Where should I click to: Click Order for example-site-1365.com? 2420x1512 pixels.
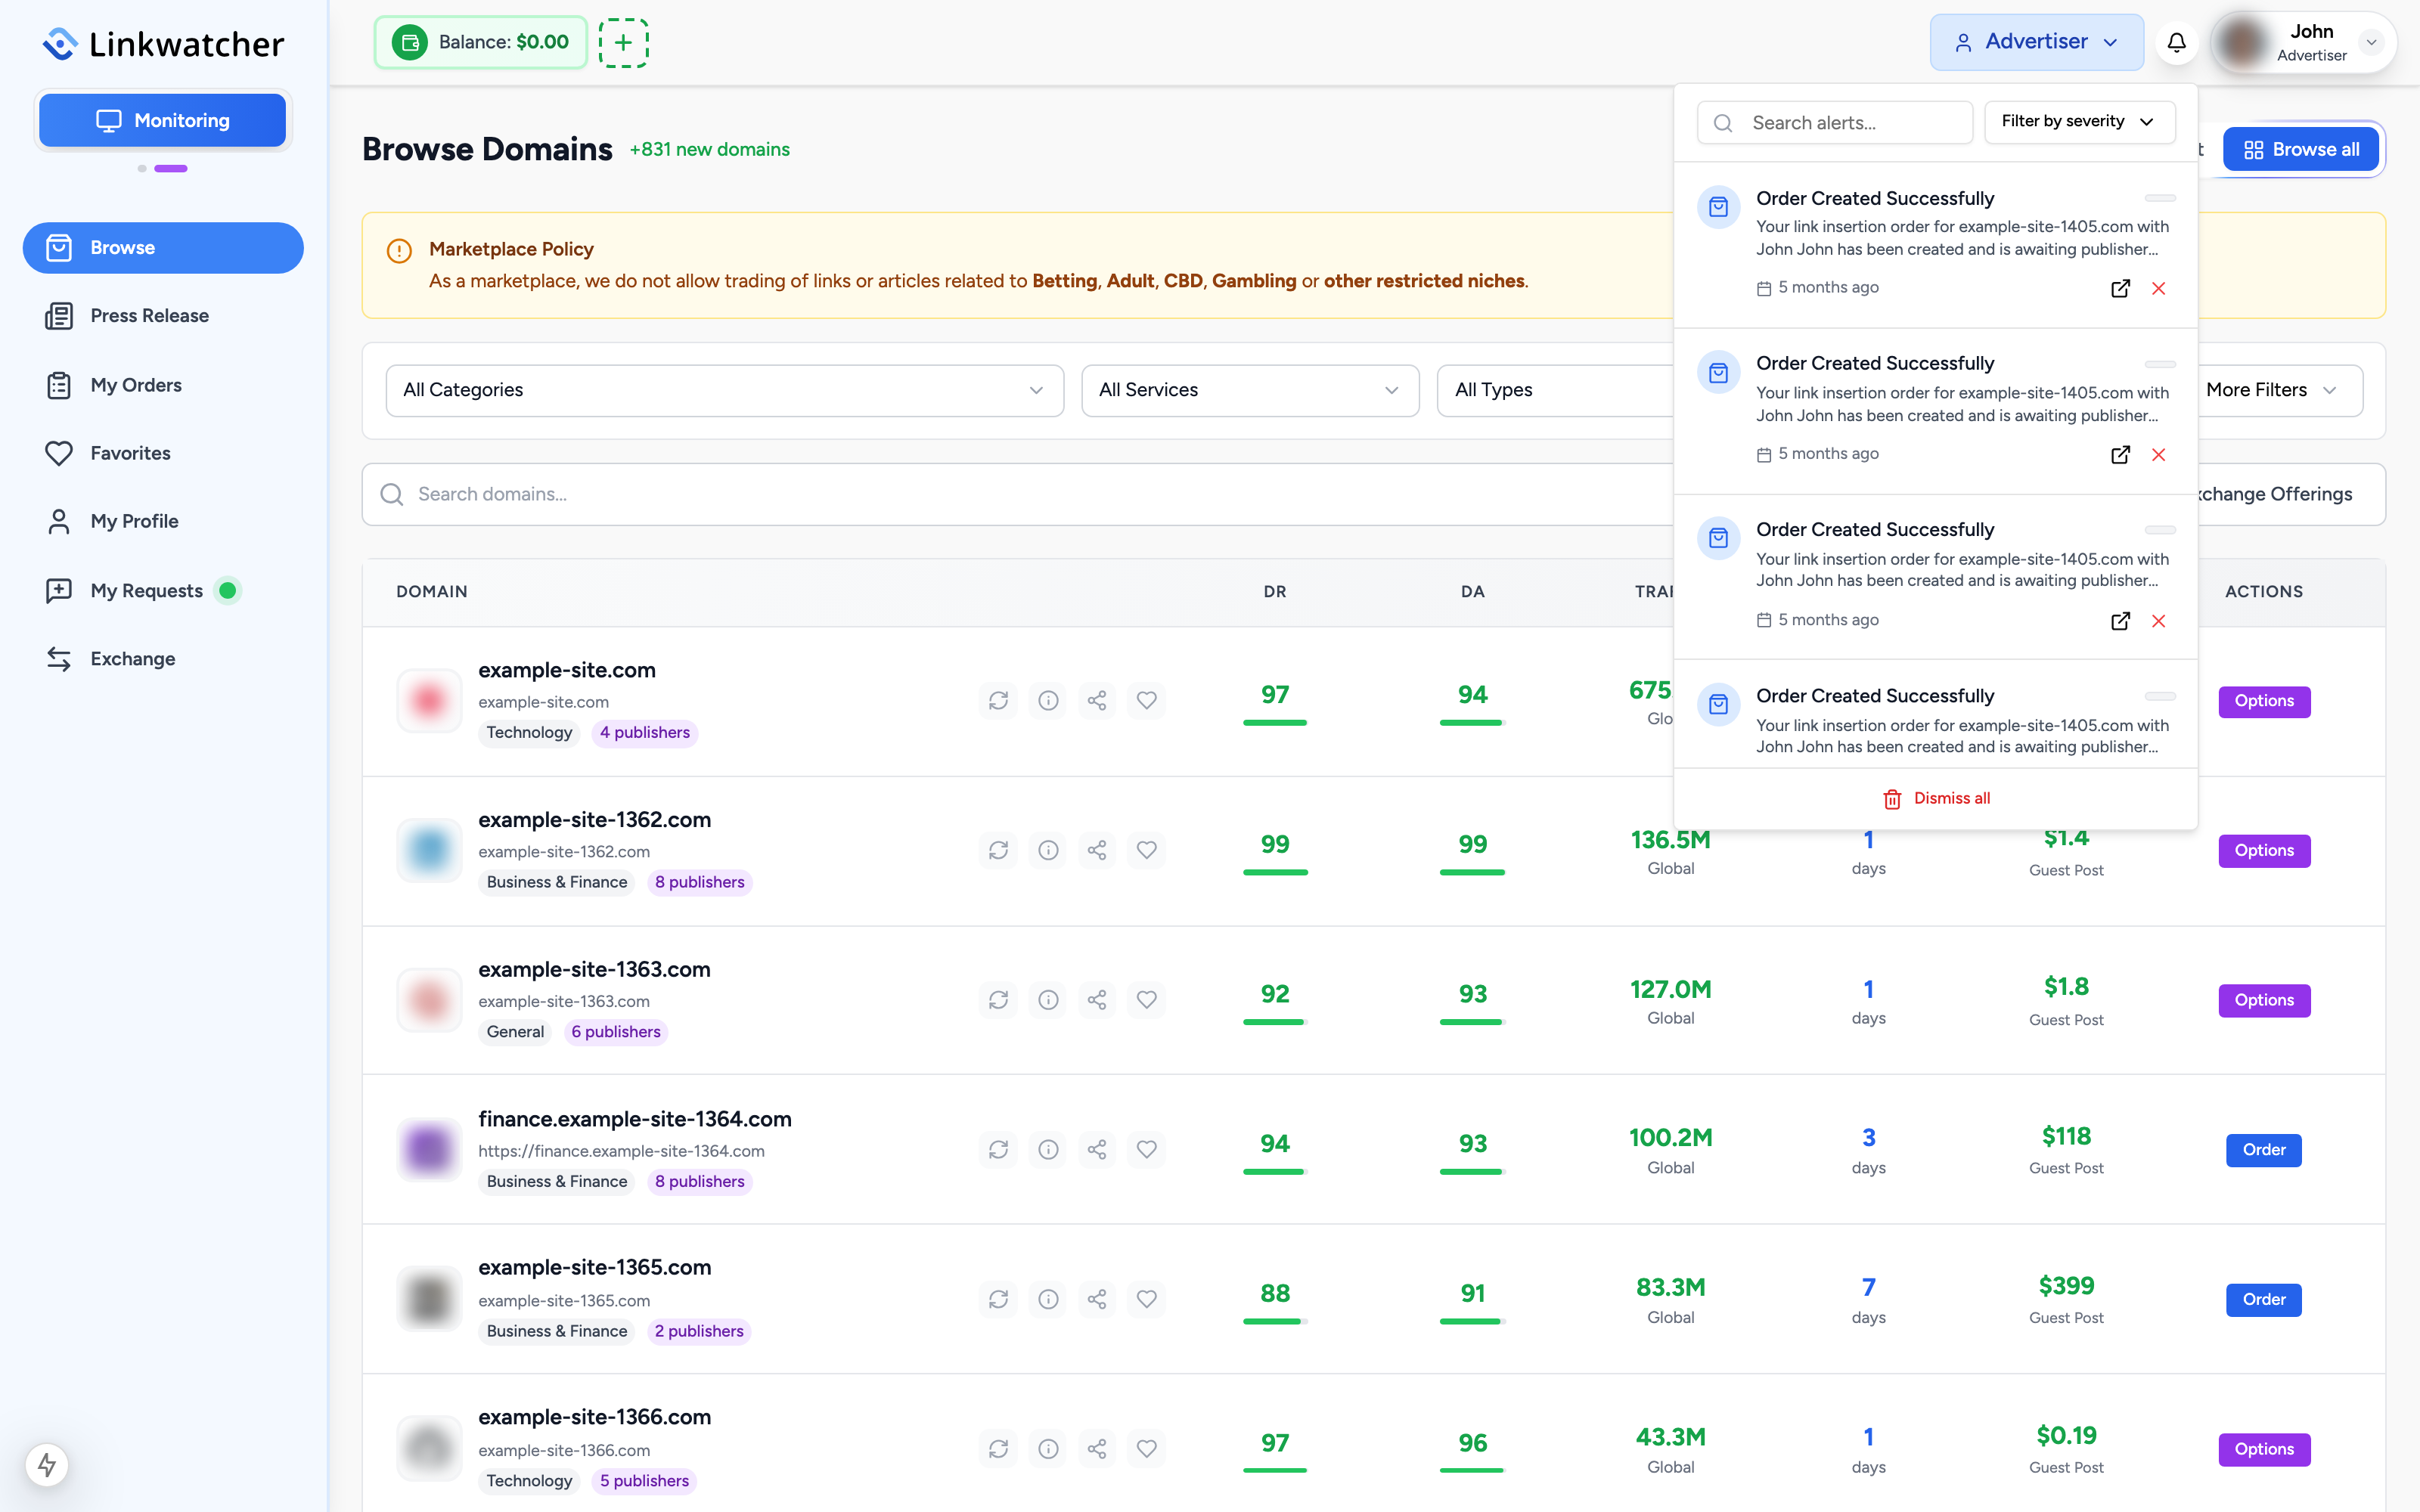click(2264, 1299)
